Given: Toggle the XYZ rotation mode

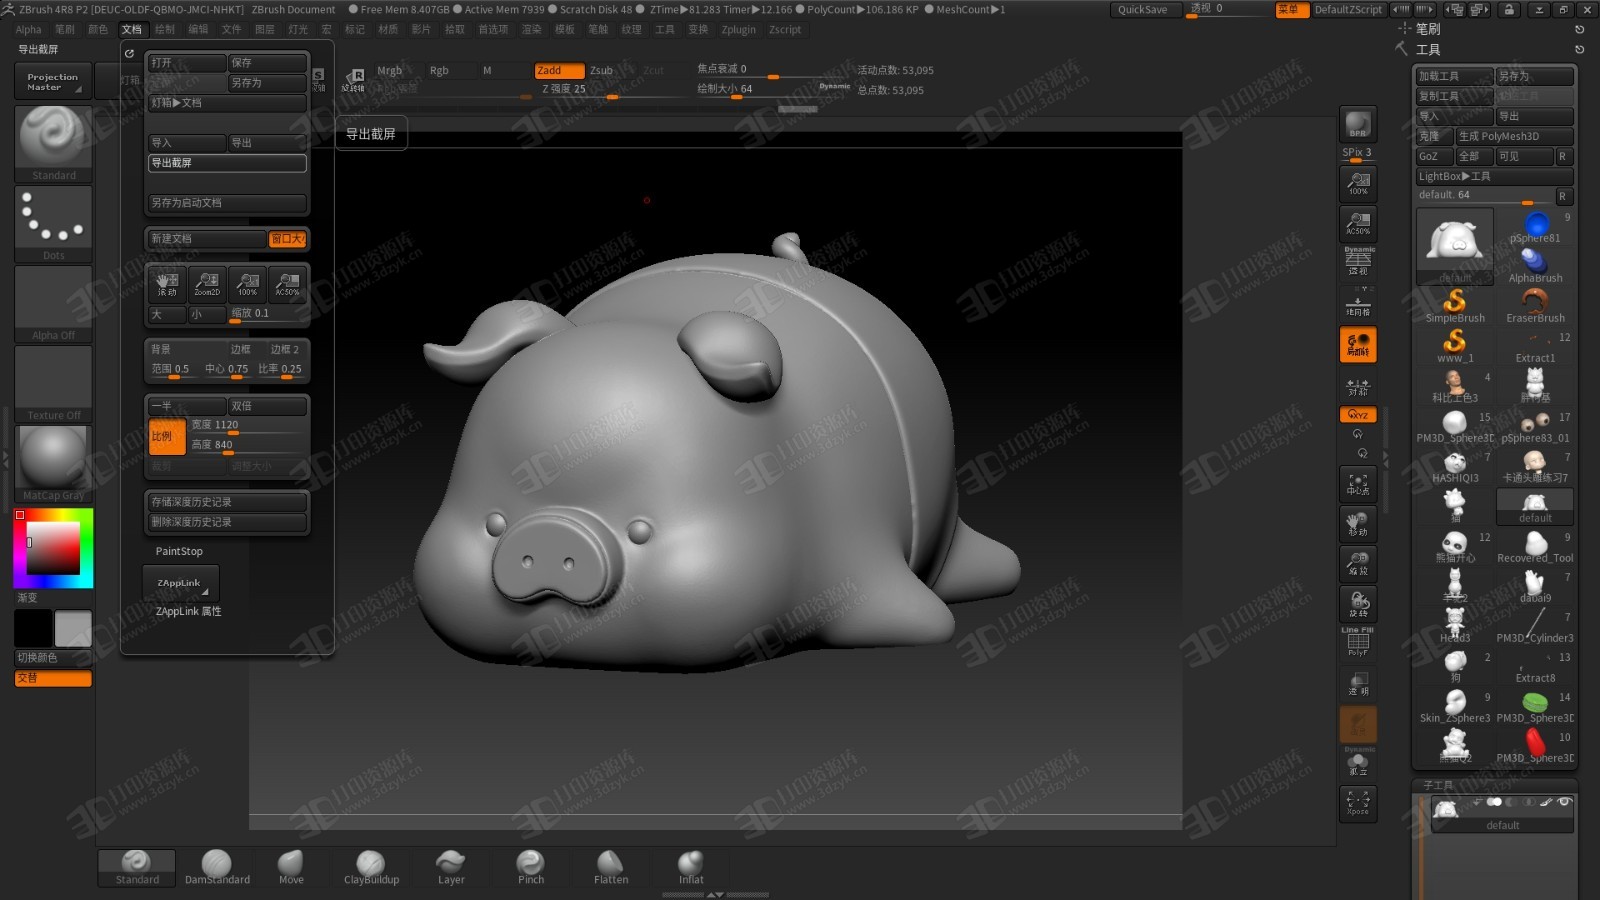Looking at the screenshot, I should [x=1358, y=414].
